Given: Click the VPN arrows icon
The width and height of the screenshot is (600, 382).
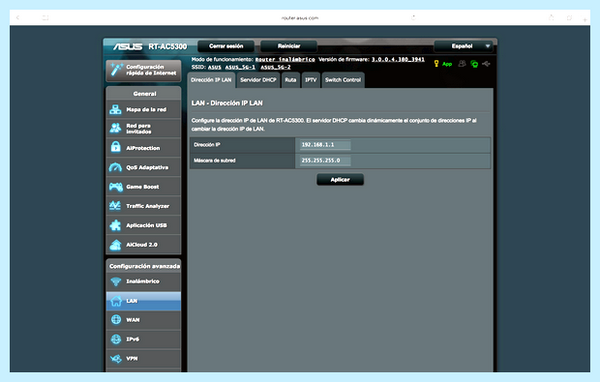Looking at the screenshot, I should [116, 359].
